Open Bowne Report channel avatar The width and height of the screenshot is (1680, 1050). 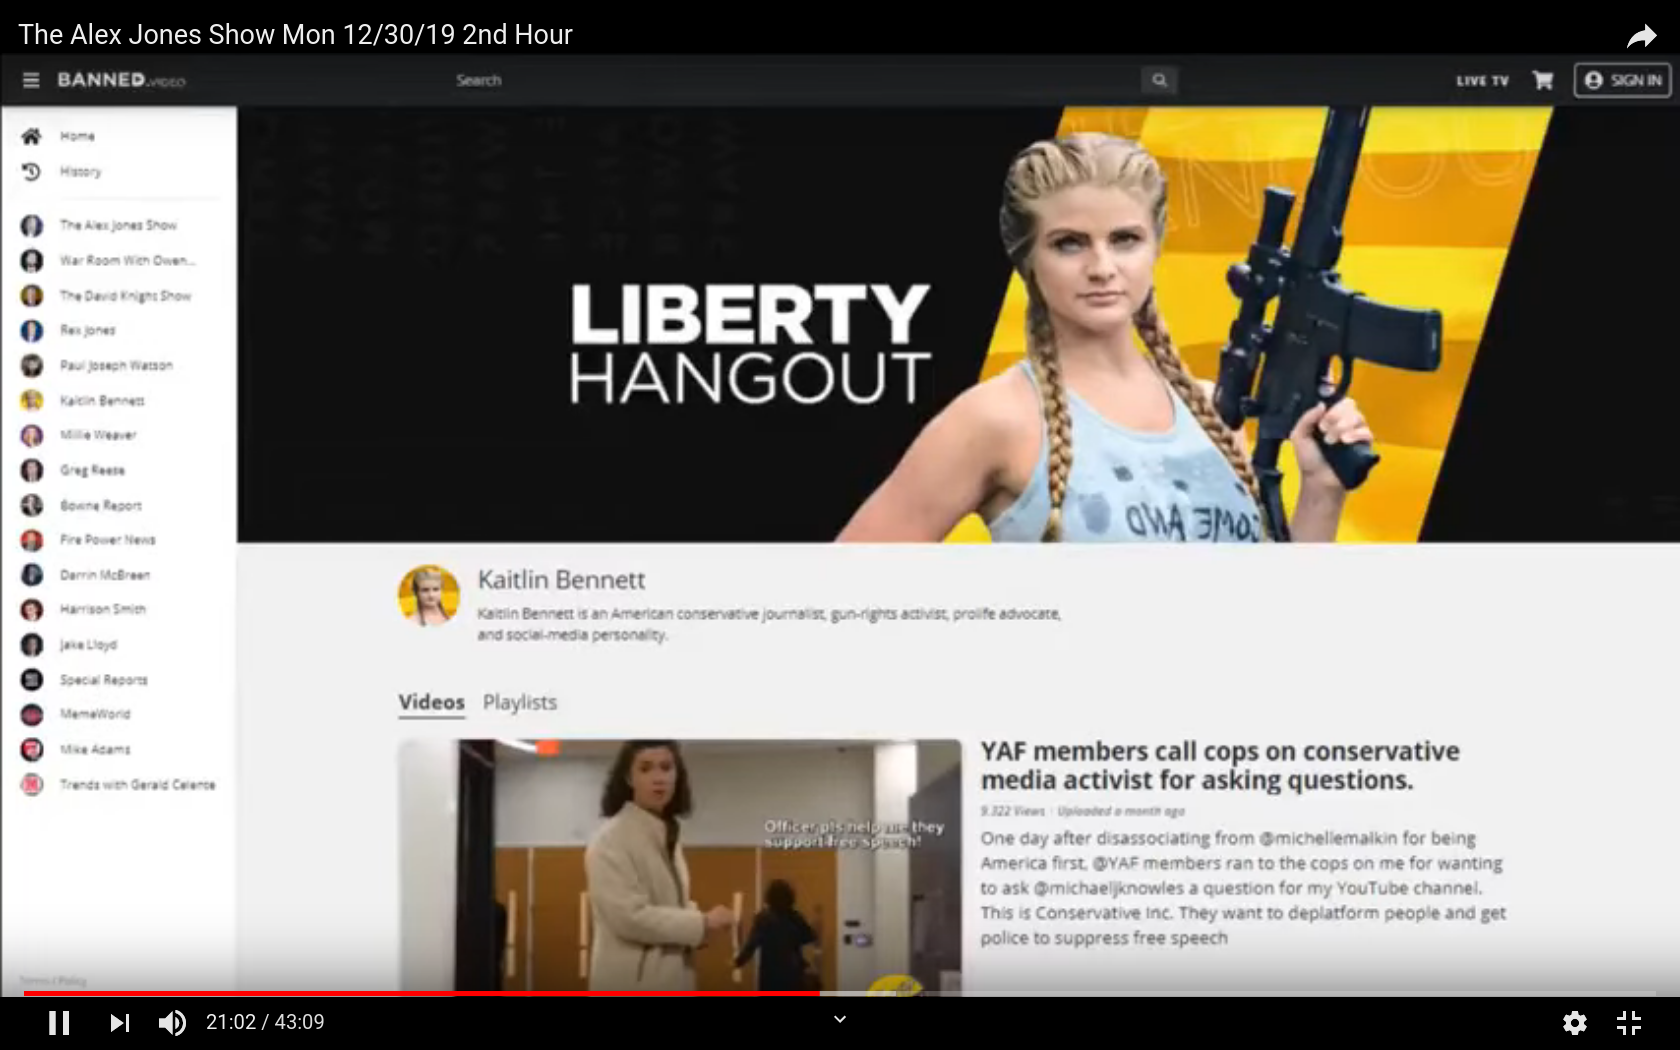pyautogui.click(x=32, y=505)
